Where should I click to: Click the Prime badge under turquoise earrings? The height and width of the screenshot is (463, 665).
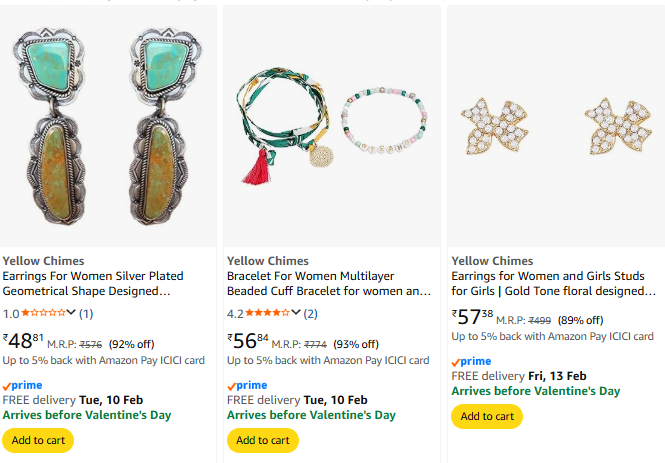[23, 385]
